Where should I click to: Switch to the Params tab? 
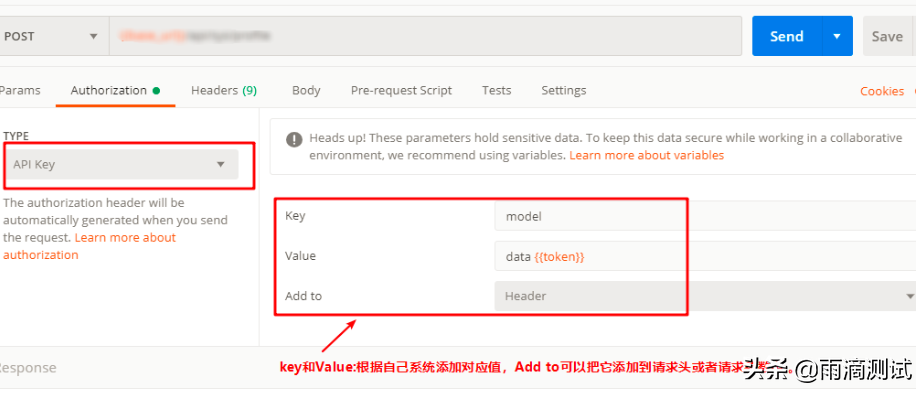(x=20, y=91)
